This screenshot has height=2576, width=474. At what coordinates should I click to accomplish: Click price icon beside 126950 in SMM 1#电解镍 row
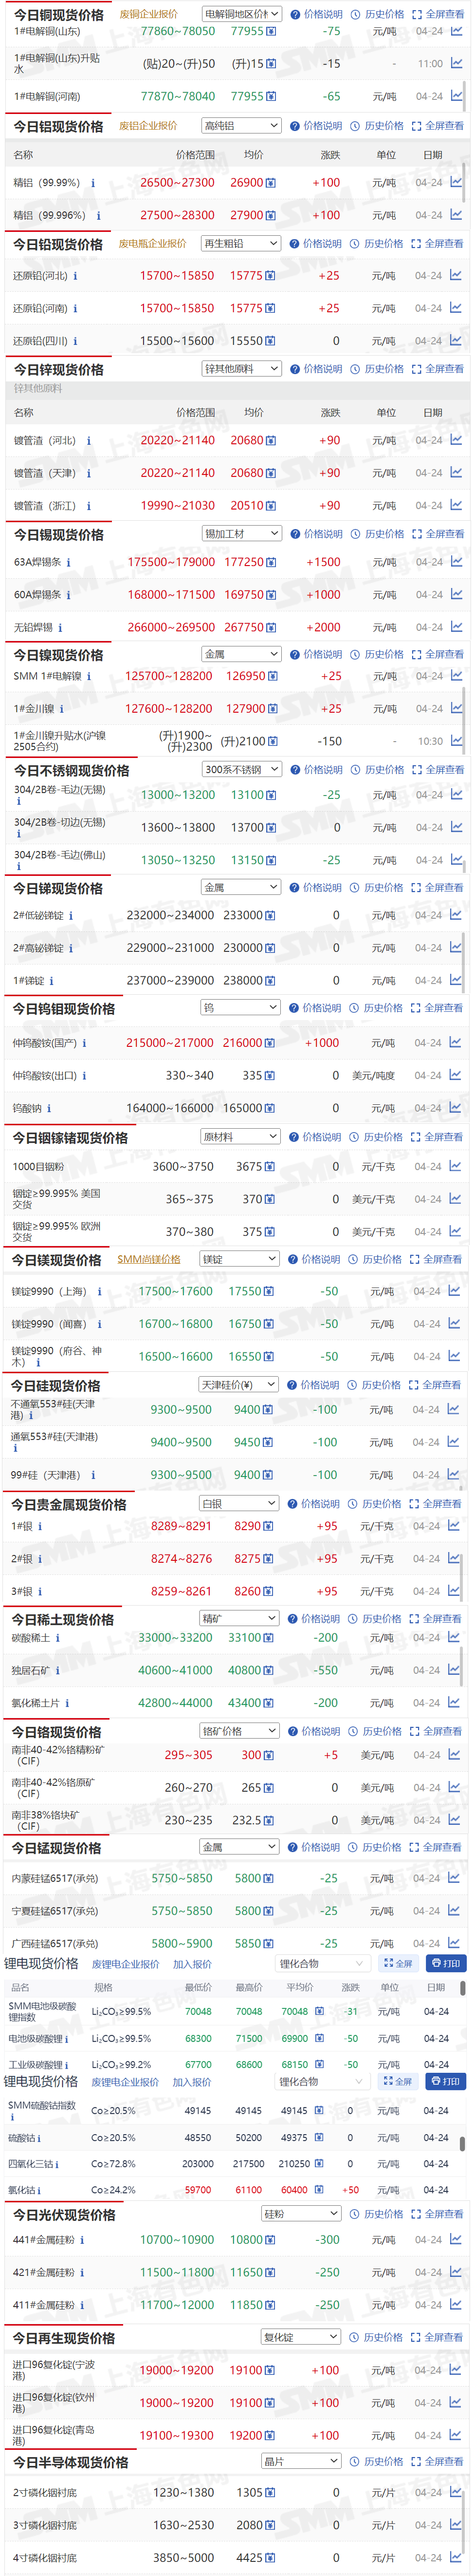click(x=273, y=676)
